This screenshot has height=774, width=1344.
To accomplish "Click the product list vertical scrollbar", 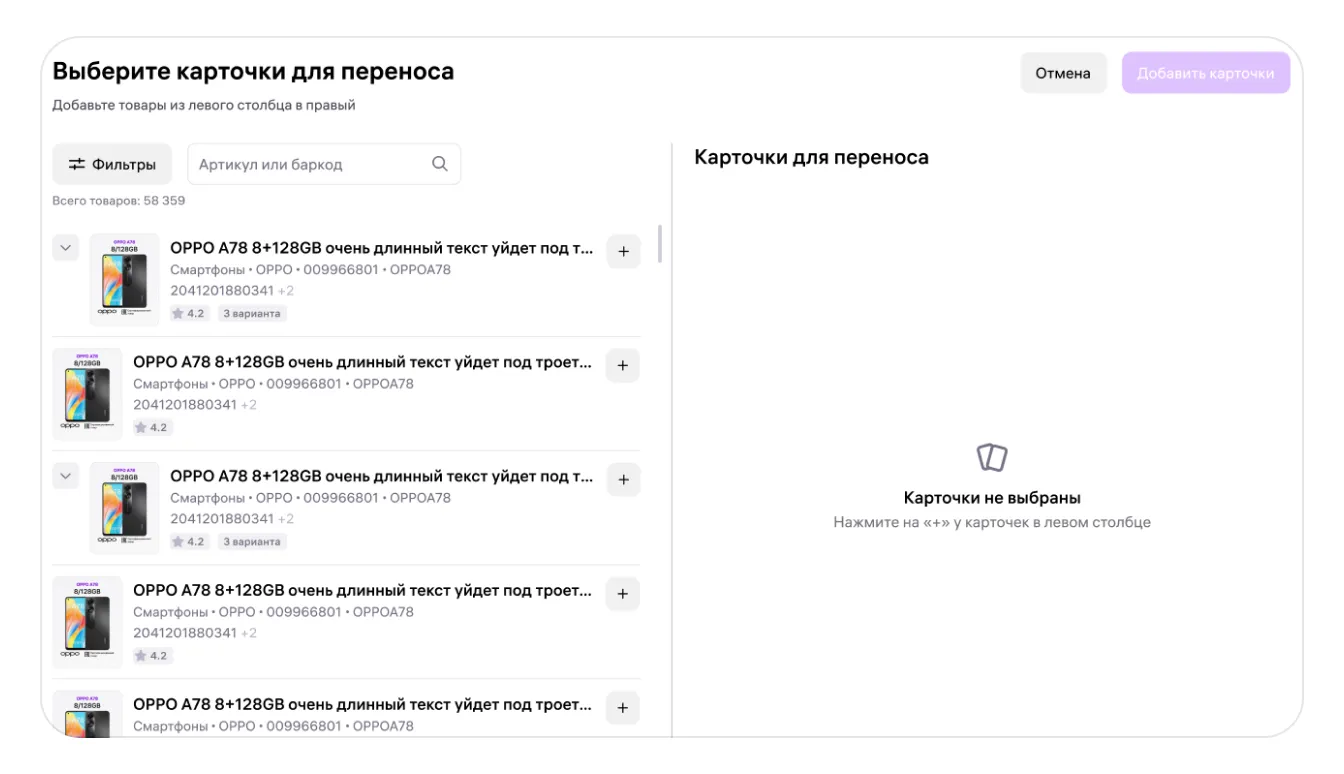I will point(659,244).
